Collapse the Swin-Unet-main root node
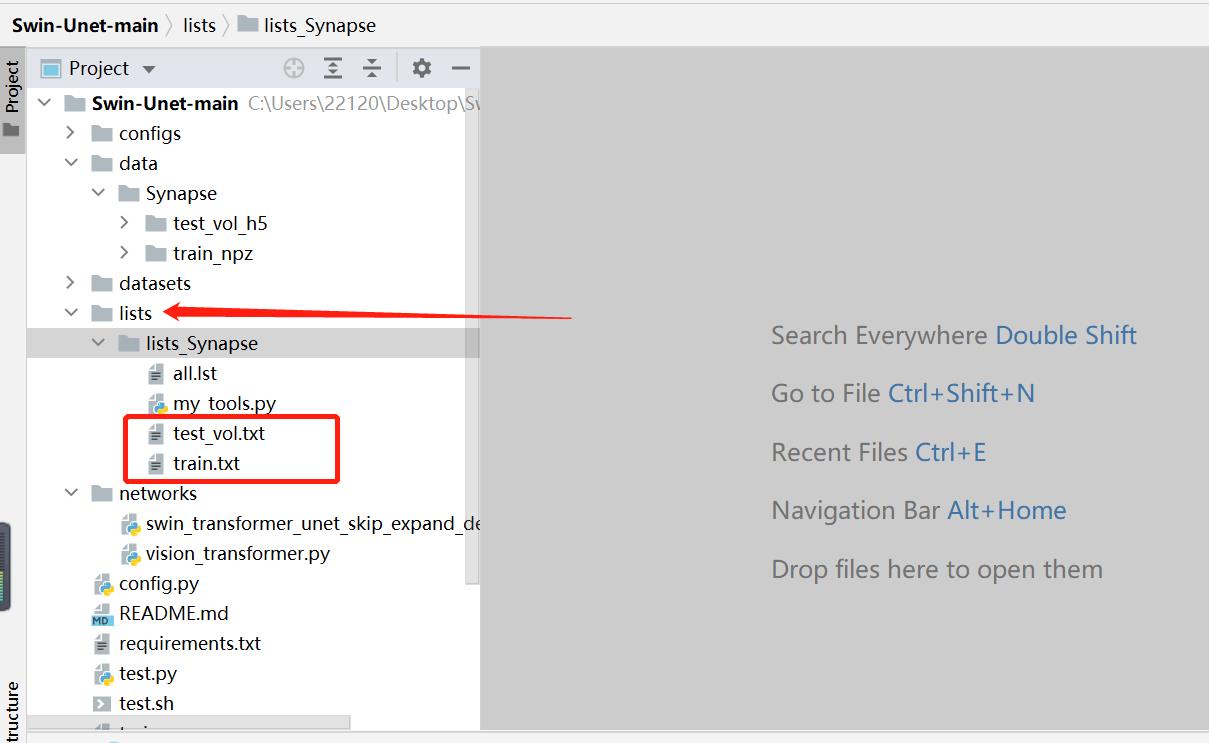Image resolution: width=1209 pixels, height=743 pixels. click(44, 103)
